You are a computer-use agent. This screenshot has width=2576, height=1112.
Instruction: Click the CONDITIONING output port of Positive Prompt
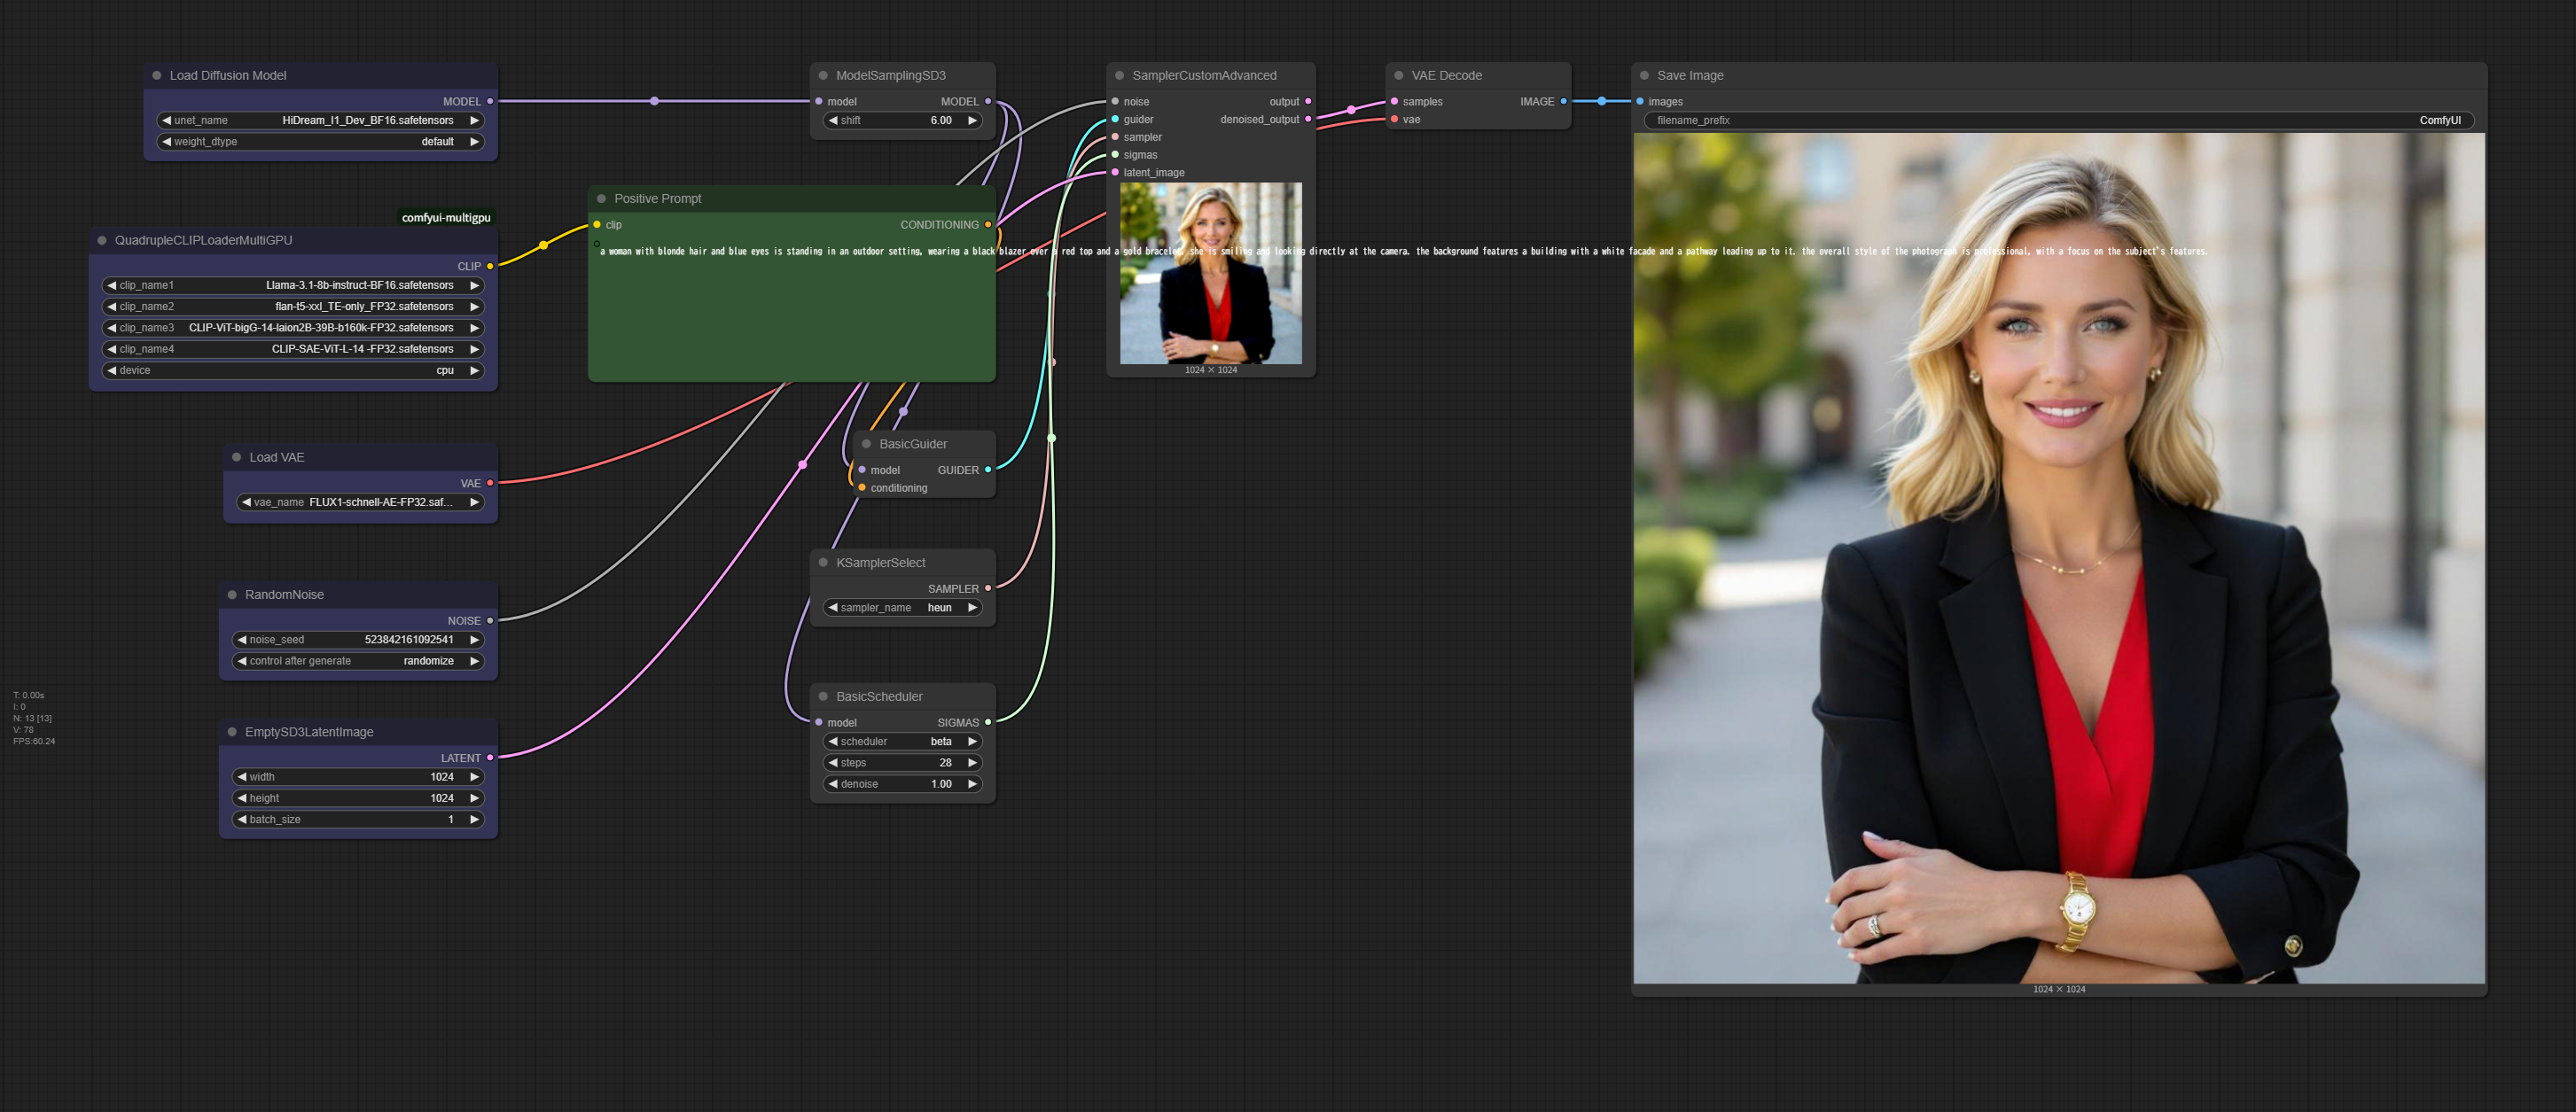[988, 224]
